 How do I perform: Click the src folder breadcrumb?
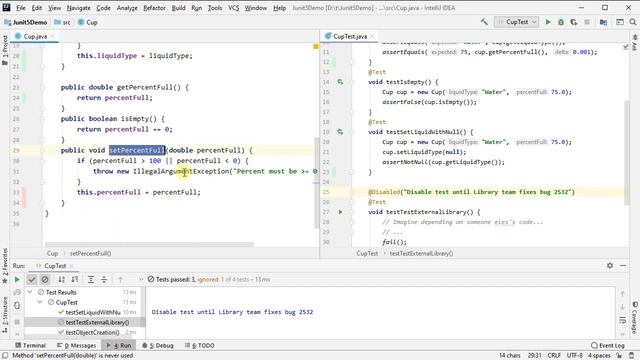pyautogui.click(x=62, y=22)
